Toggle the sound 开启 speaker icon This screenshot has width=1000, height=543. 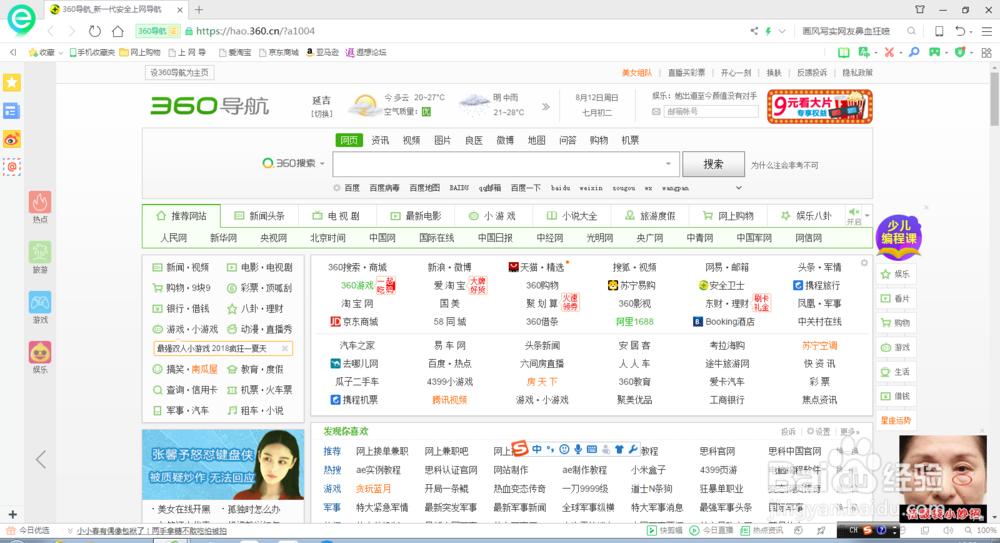854,216
